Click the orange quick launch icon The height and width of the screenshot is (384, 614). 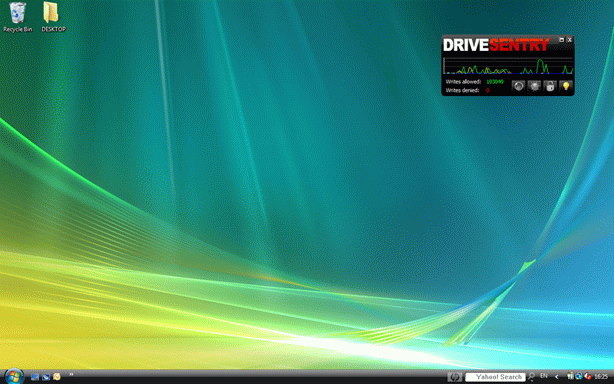click(57, 377)
